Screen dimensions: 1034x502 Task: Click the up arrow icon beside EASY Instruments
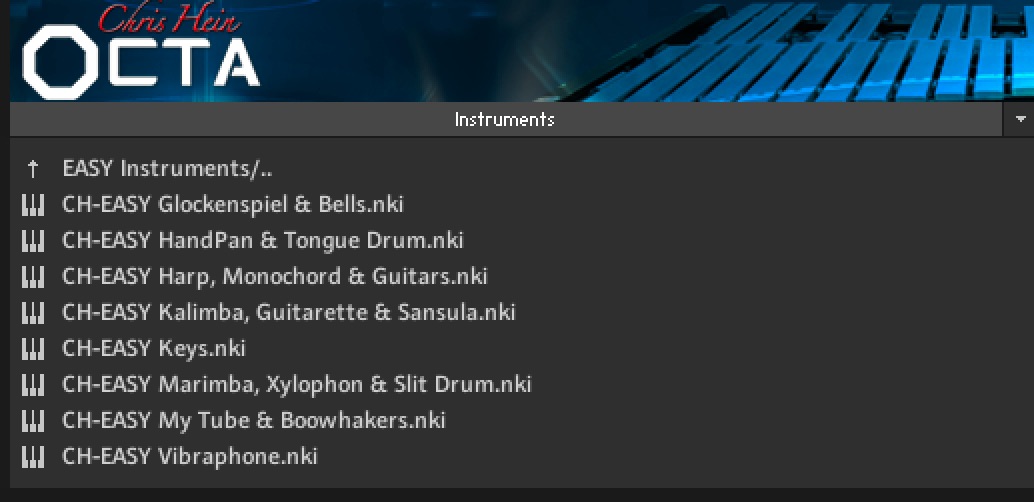[33, 168]
